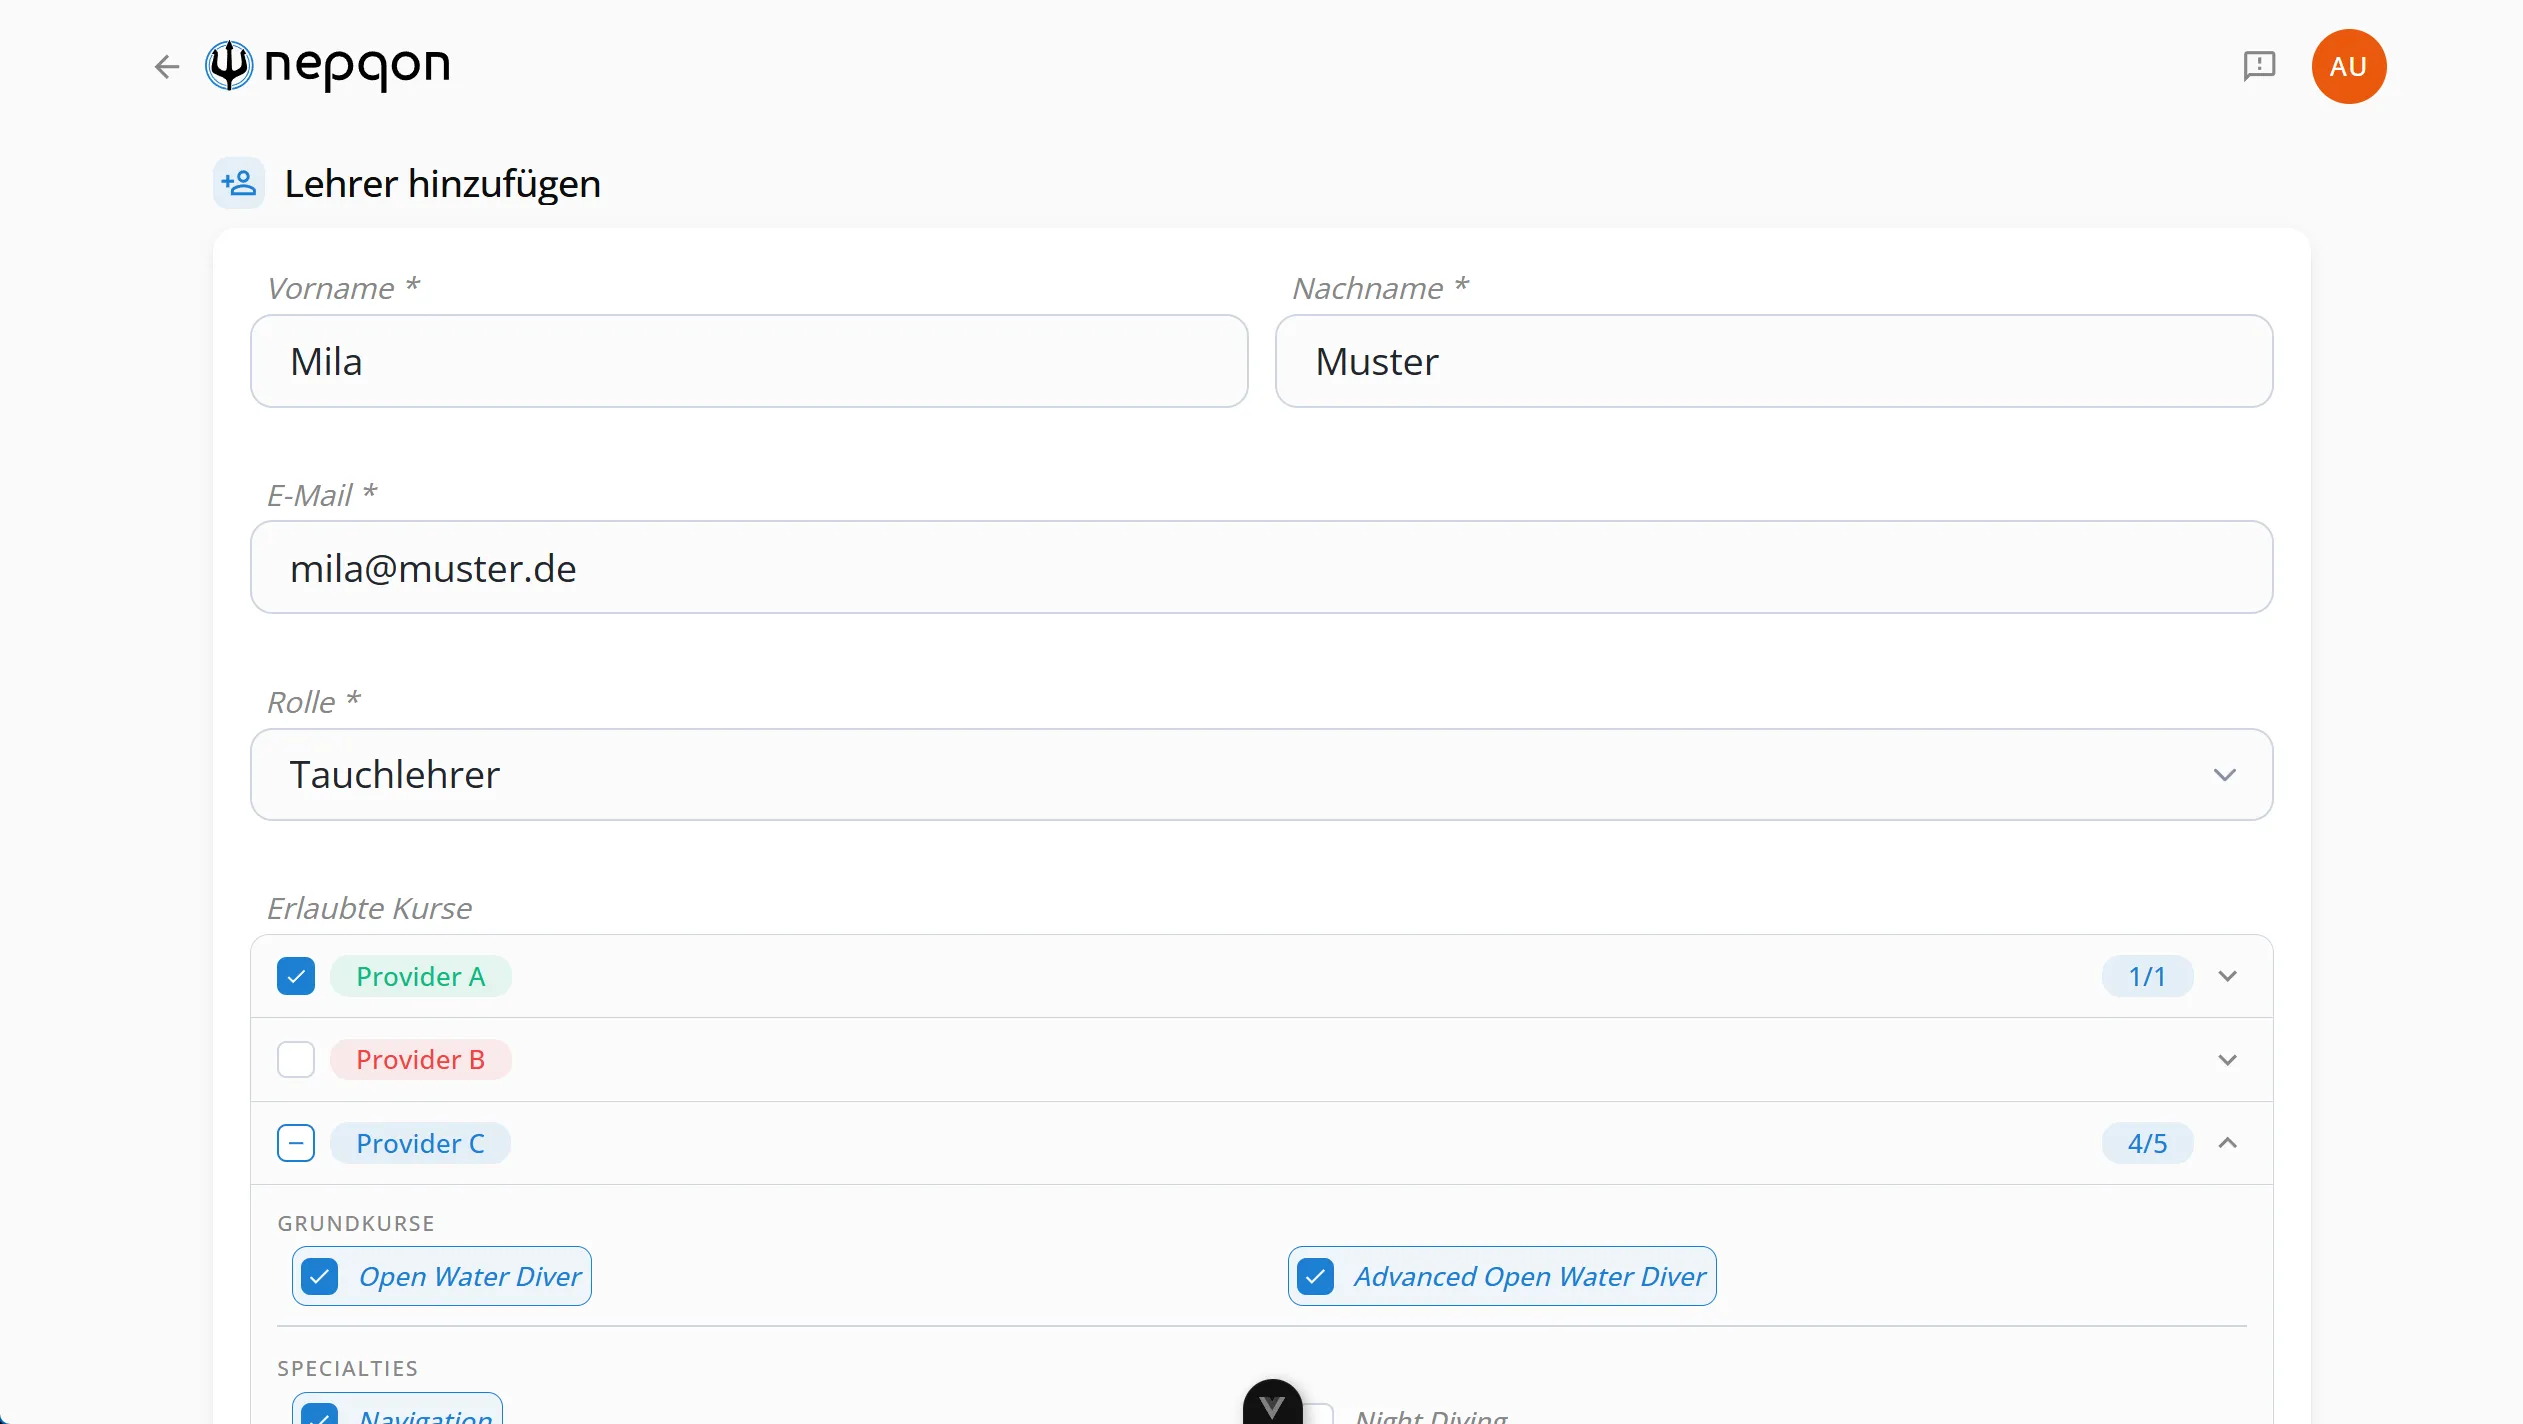Click the back arrow icon
Viewport: 2523px width, 1424px height.
[166, 67]
